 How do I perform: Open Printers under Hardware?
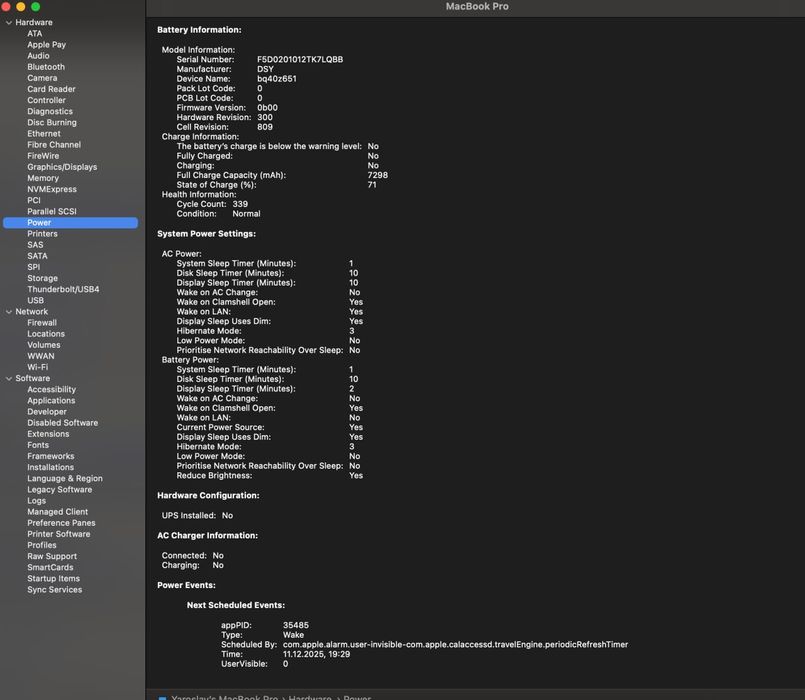(x=43, y=234)
